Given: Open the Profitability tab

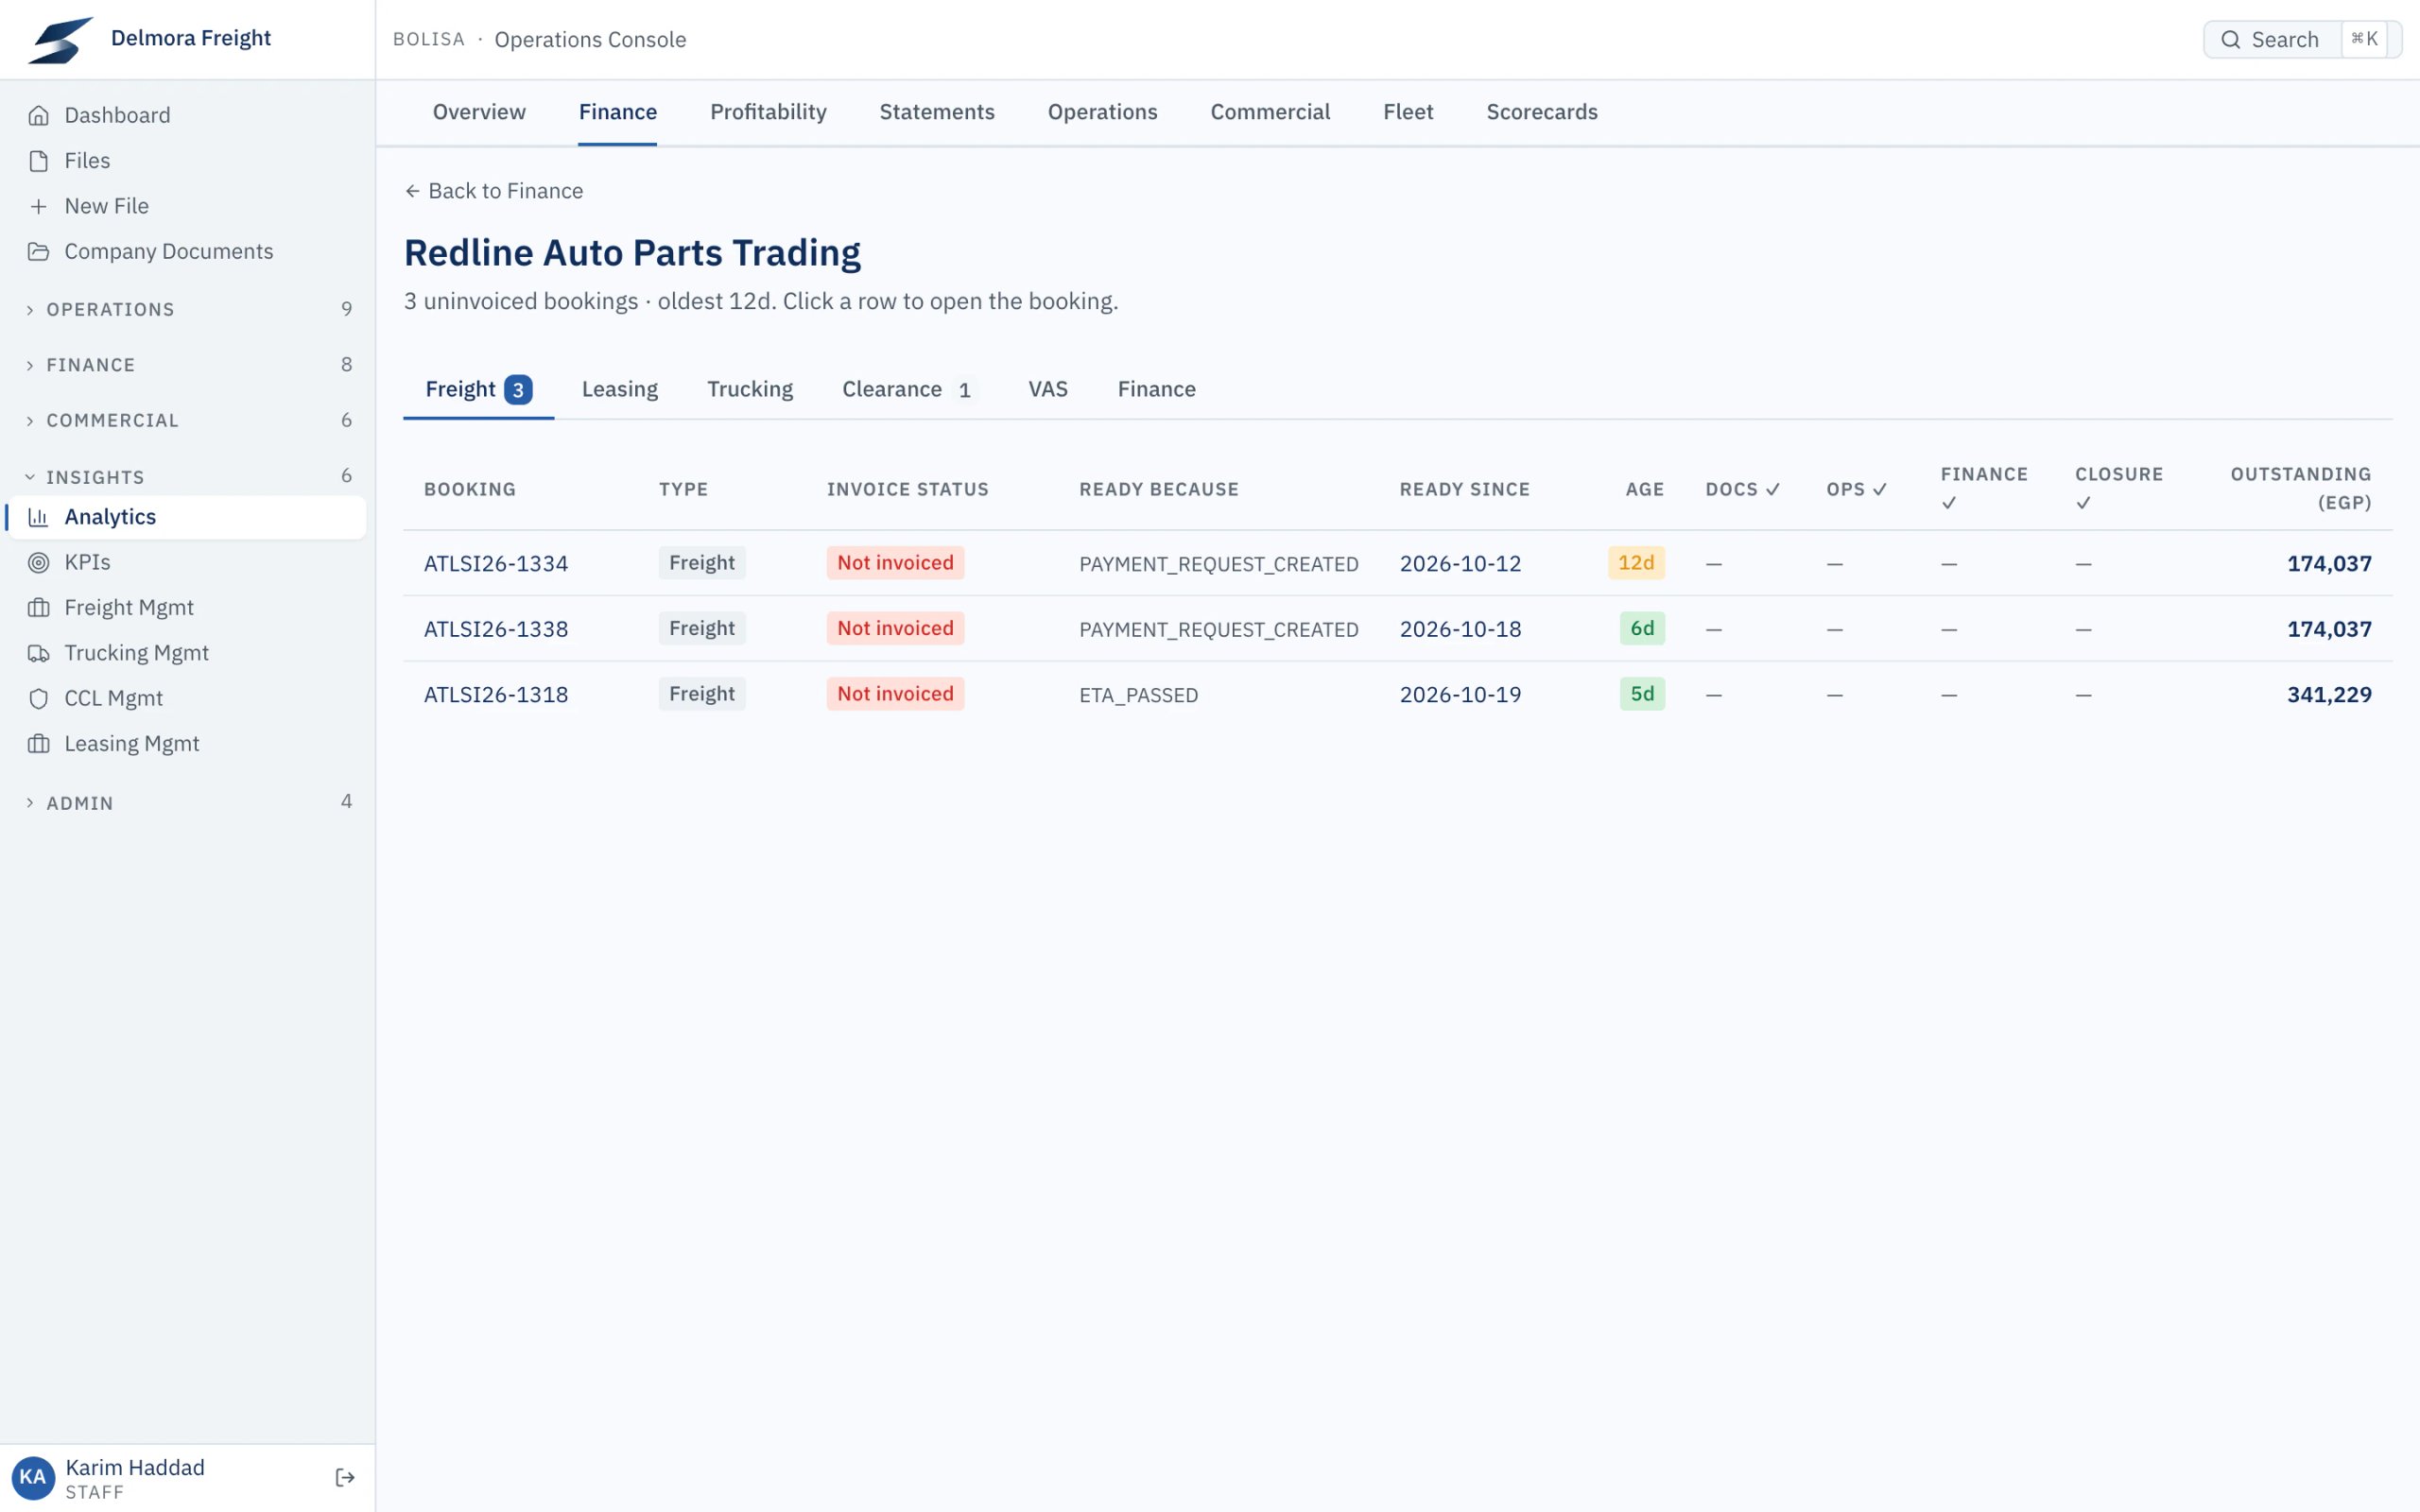Looking at the screenshot, I should pyautogui.click(x=768, y=112).
